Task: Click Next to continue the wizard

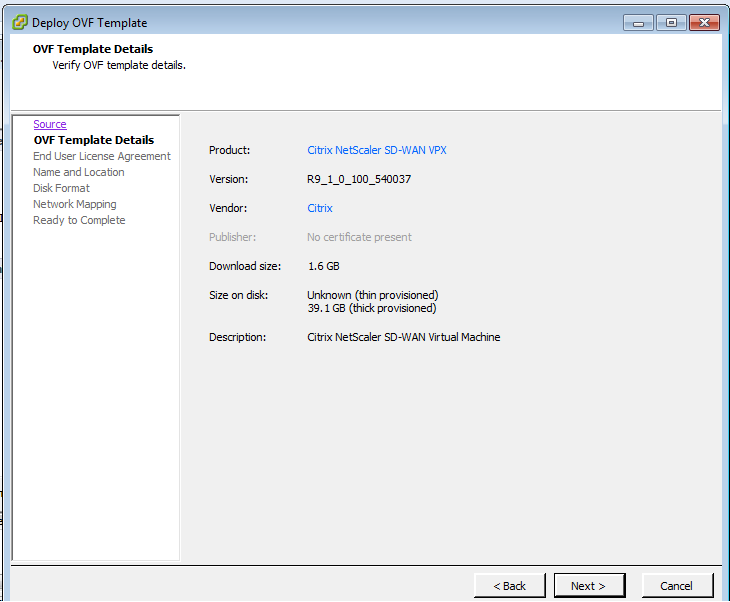Action: point(589,586)
